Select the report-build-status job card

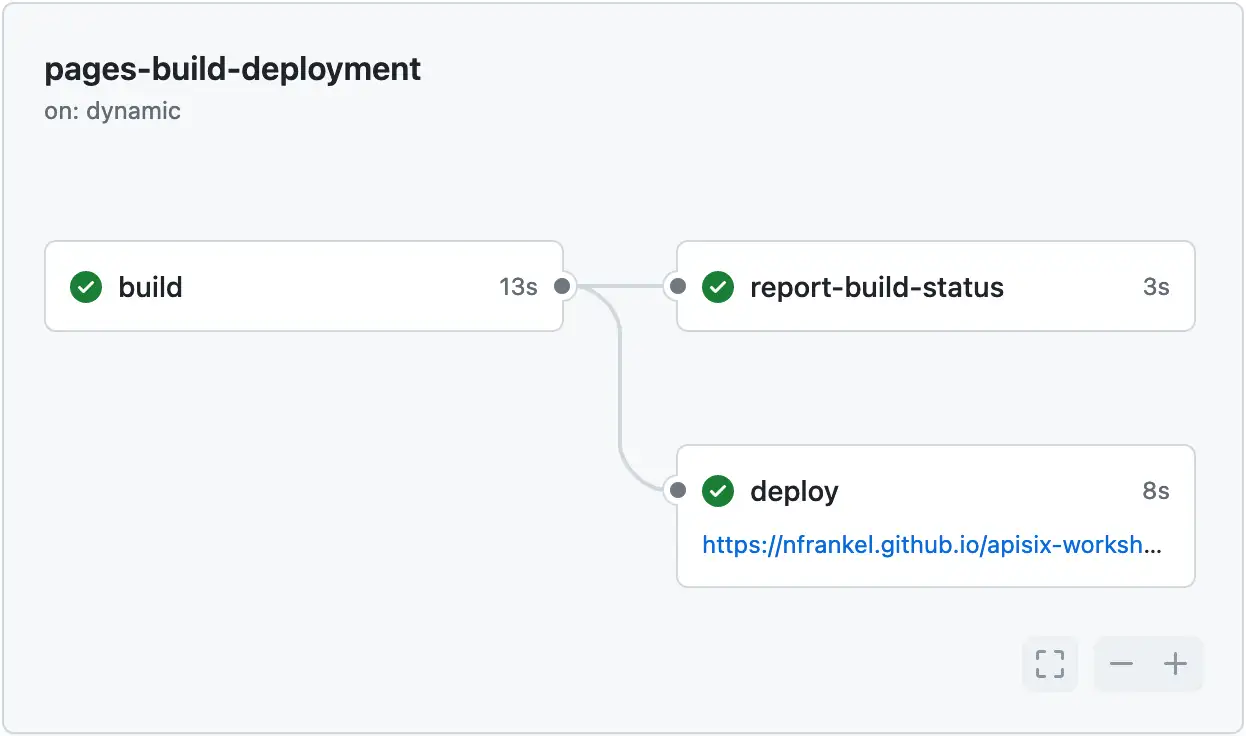[x=935, y=286]
